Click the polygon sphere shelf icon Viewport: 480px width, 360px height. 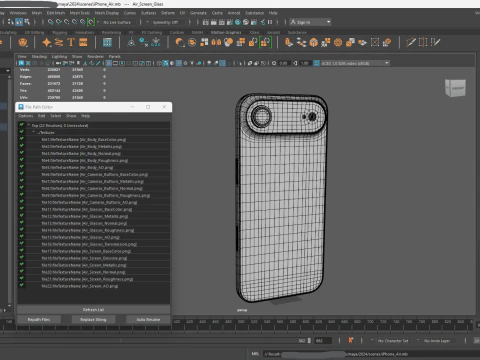tap(23, 42)
